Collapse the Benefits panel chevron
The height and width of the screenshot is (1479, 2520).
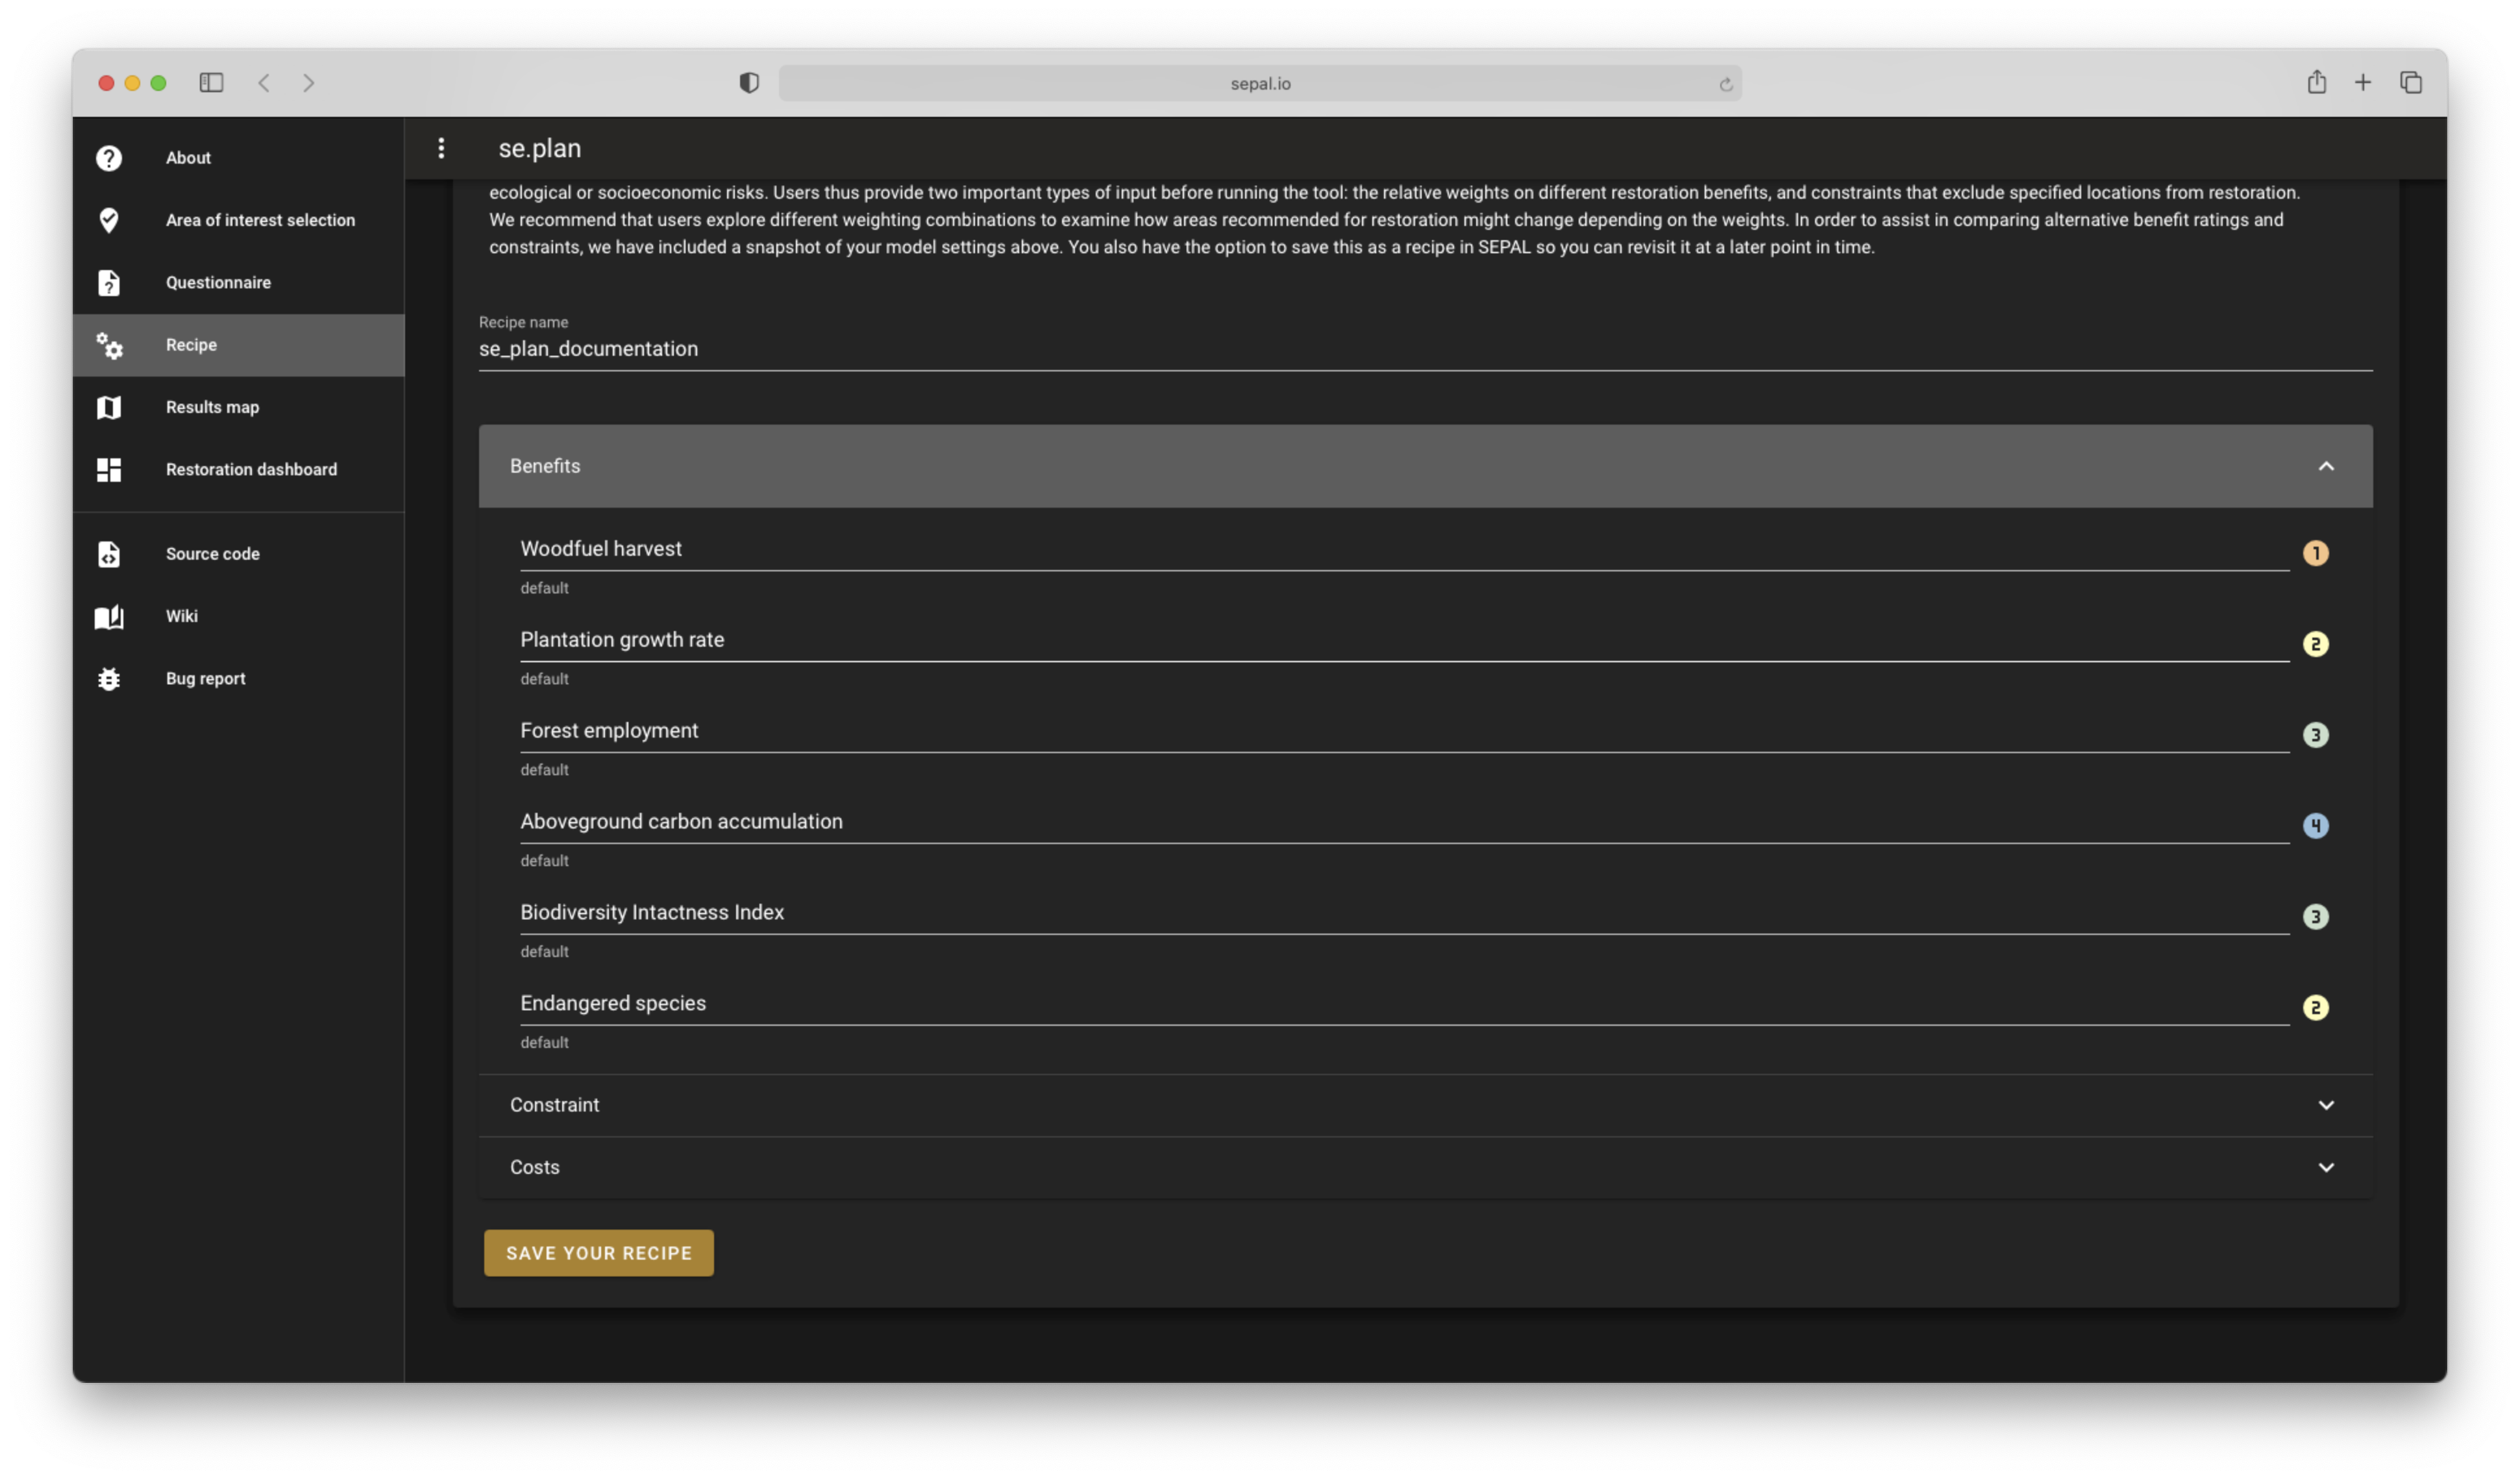pos(2325,466)
